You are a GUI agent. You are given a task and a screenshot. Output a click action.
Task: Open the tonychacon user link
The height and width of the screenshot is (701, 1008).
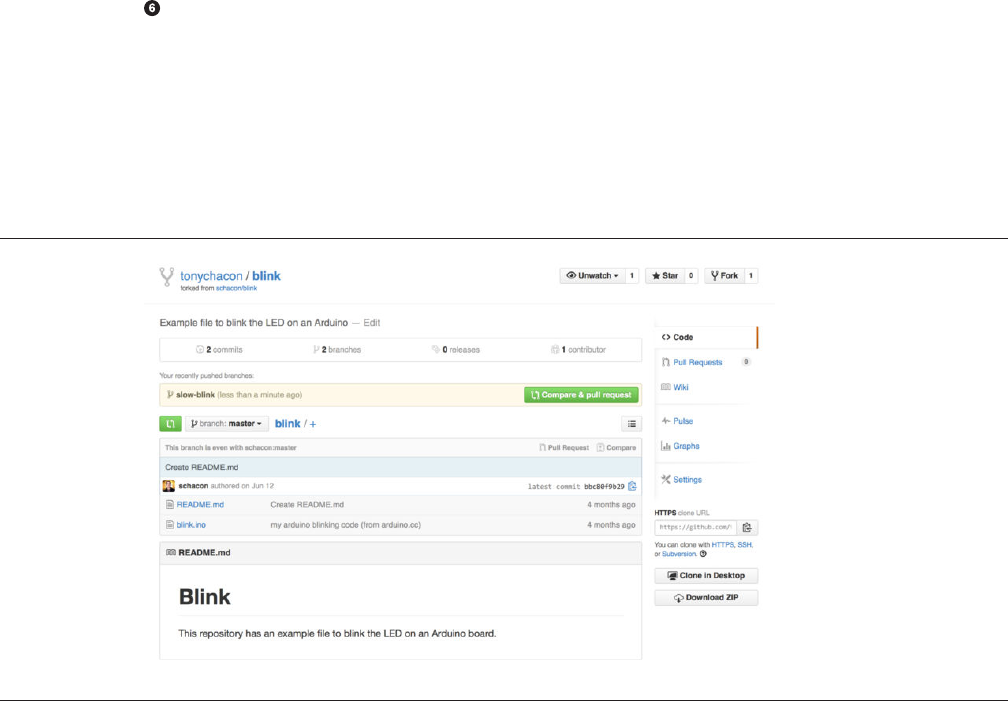pos(211,276)
